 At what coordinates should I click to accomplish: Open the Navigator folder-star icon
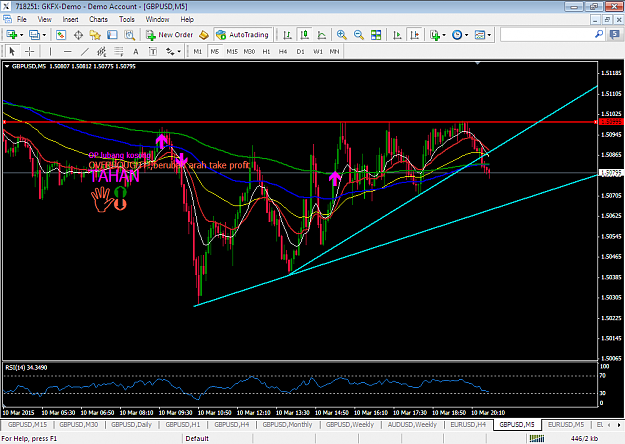[95, 35]
